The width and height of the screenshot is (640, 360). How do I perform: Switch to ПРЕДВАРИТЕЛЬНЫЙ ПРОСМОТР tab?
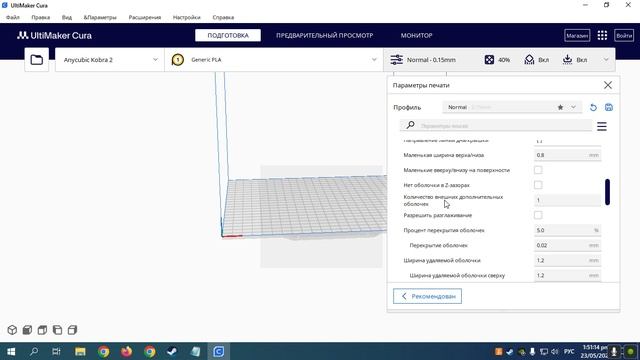pyautogui.click(x=324, y=36)
